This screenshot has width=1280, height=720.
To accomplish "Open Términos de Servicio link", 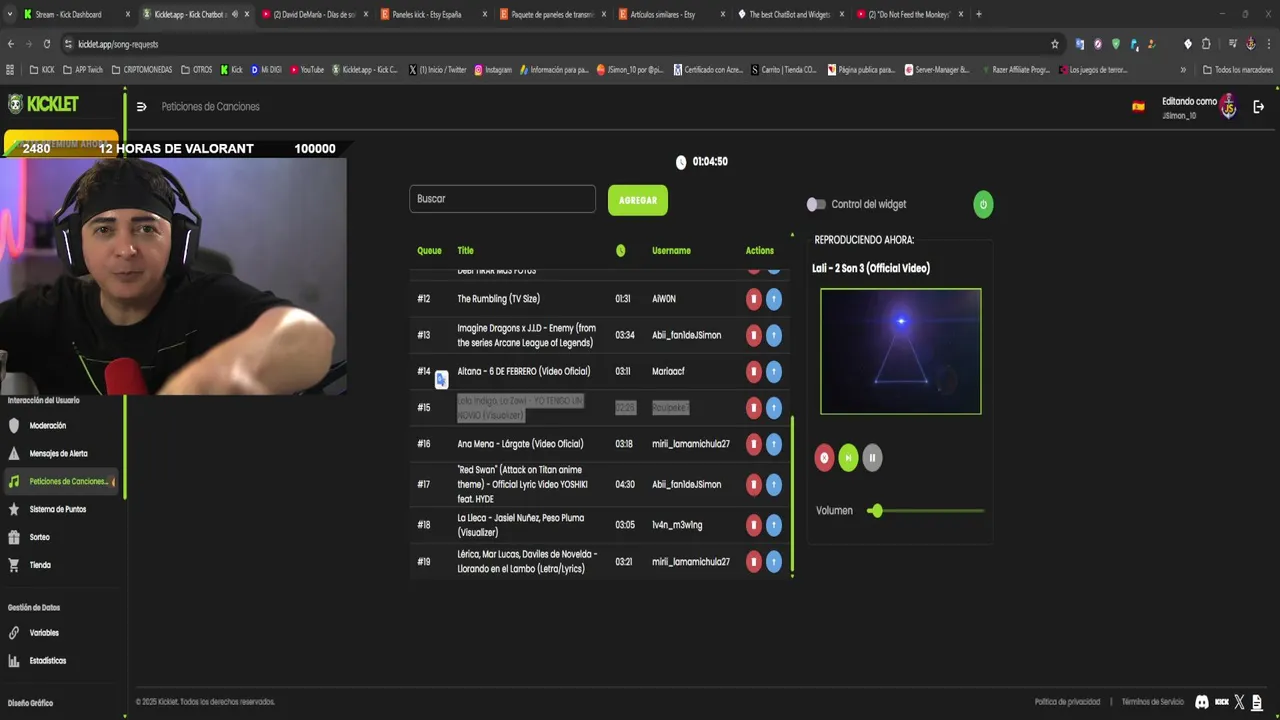I will tap(1152, 702).
